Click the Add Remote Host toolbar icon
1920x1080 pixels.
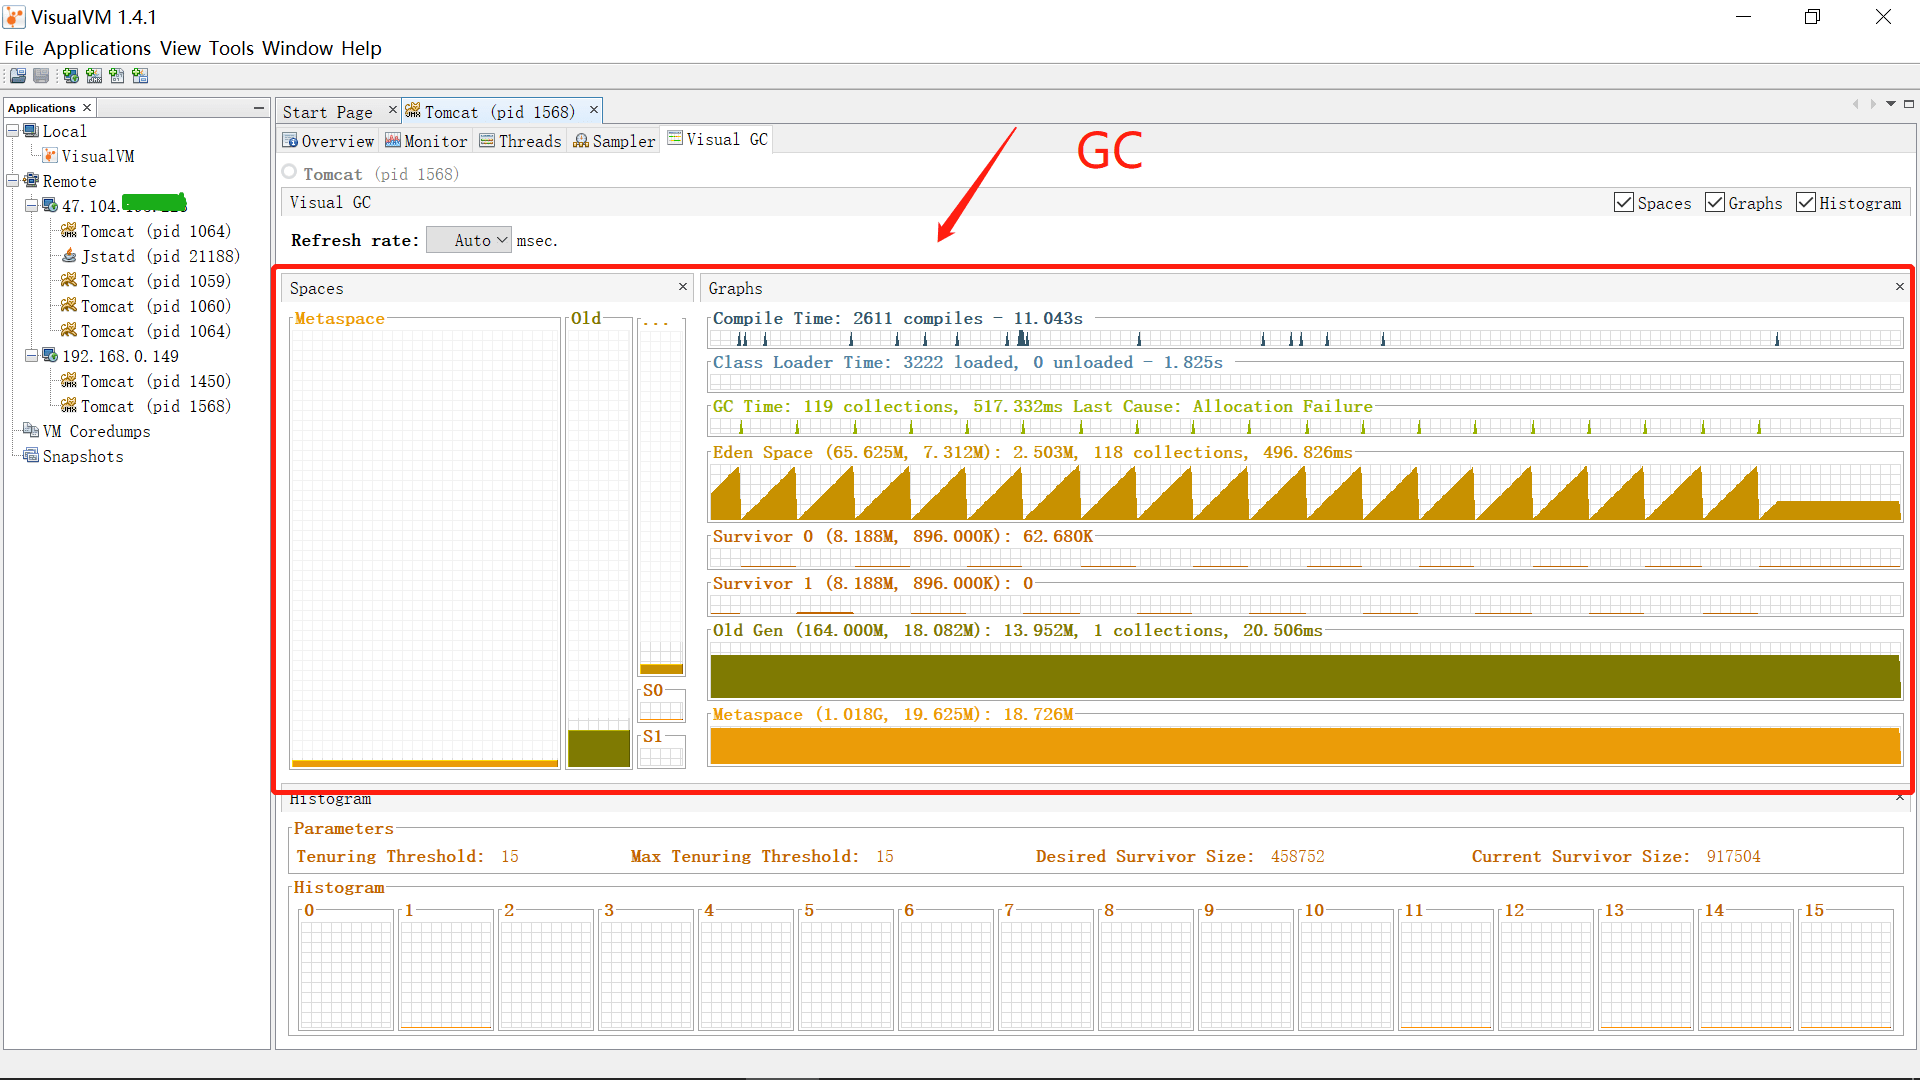(x=70, y=75)
